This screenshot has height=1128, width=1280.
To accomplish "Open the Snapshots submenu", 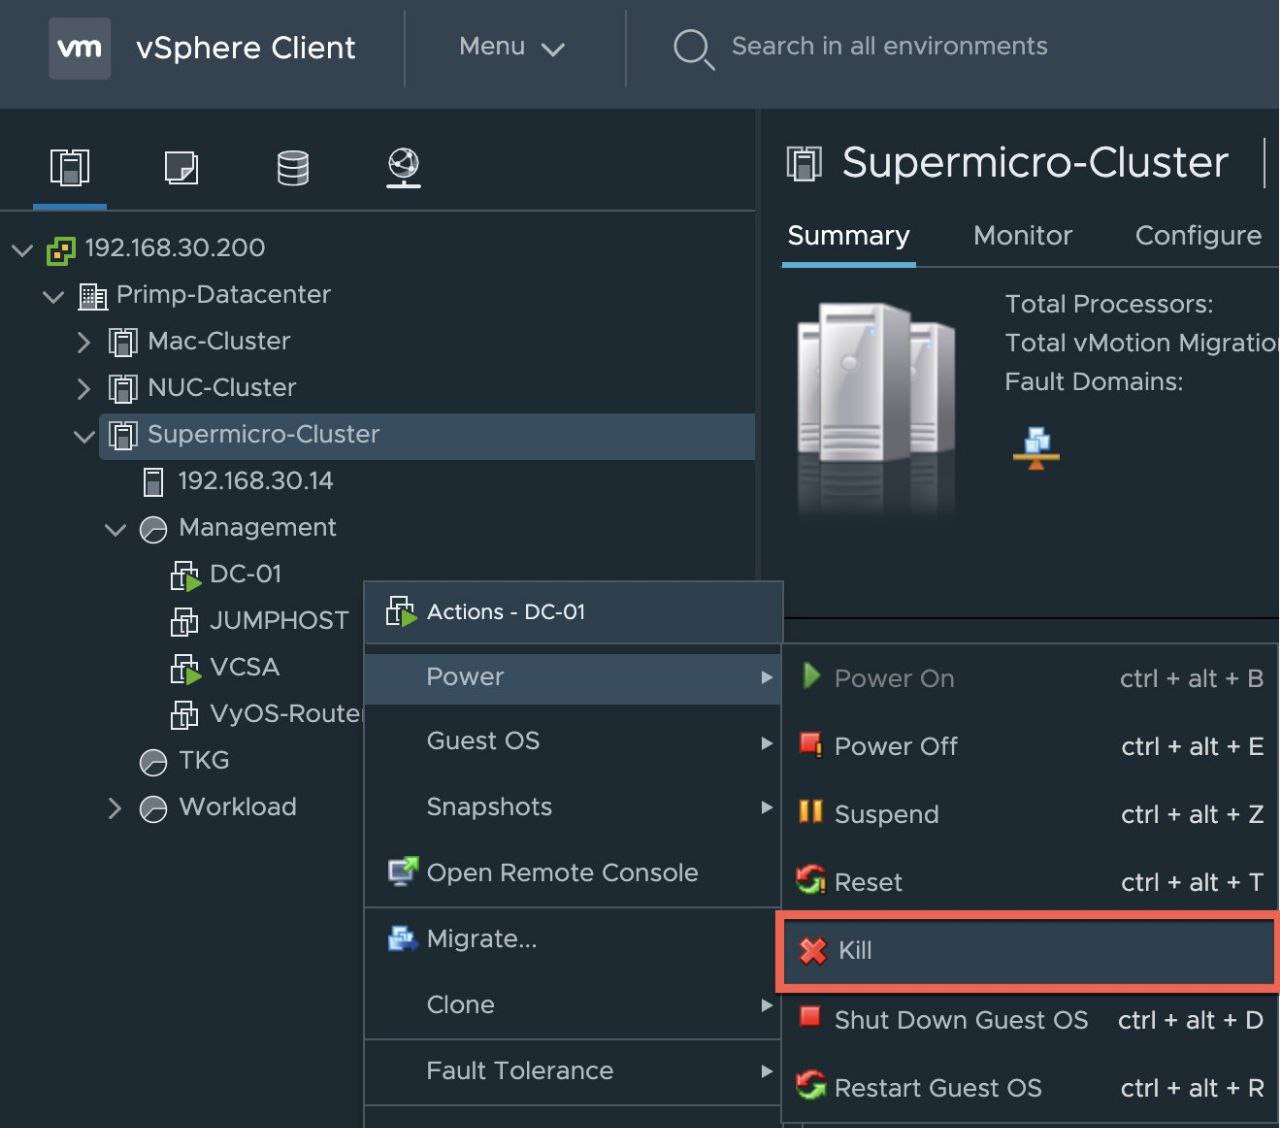I will tap(572, 807).
